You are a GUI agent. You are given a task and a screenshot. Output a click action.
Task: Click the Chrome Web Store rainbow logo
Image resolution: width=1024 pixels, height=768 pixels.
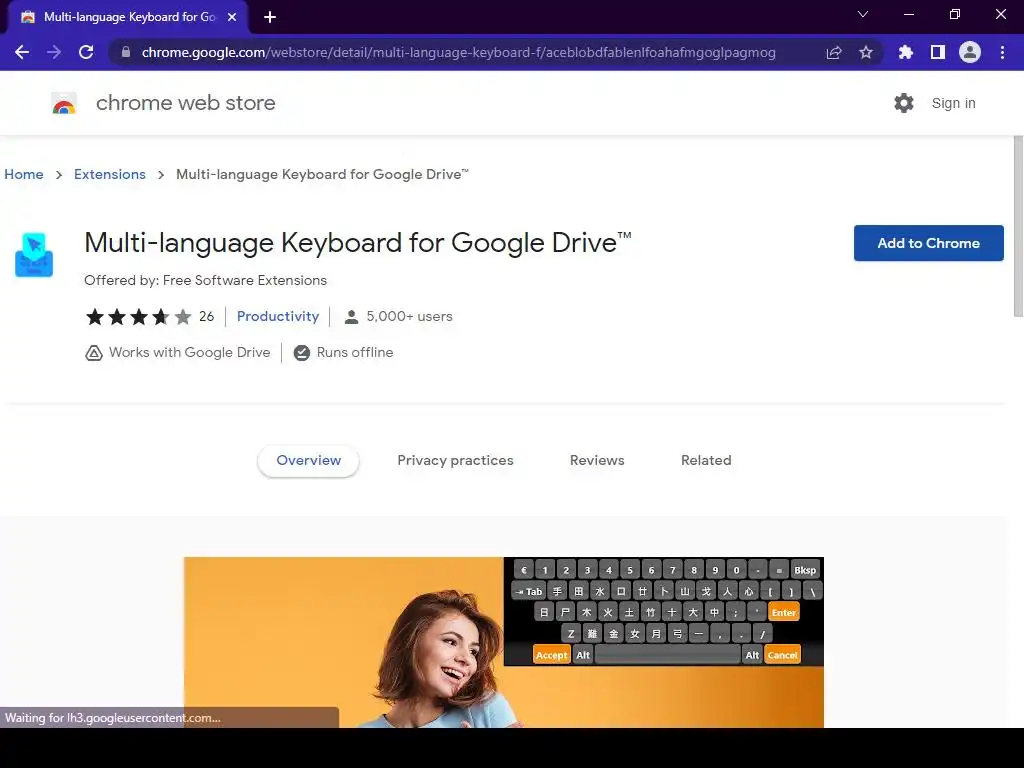click(x=64, y=103)
